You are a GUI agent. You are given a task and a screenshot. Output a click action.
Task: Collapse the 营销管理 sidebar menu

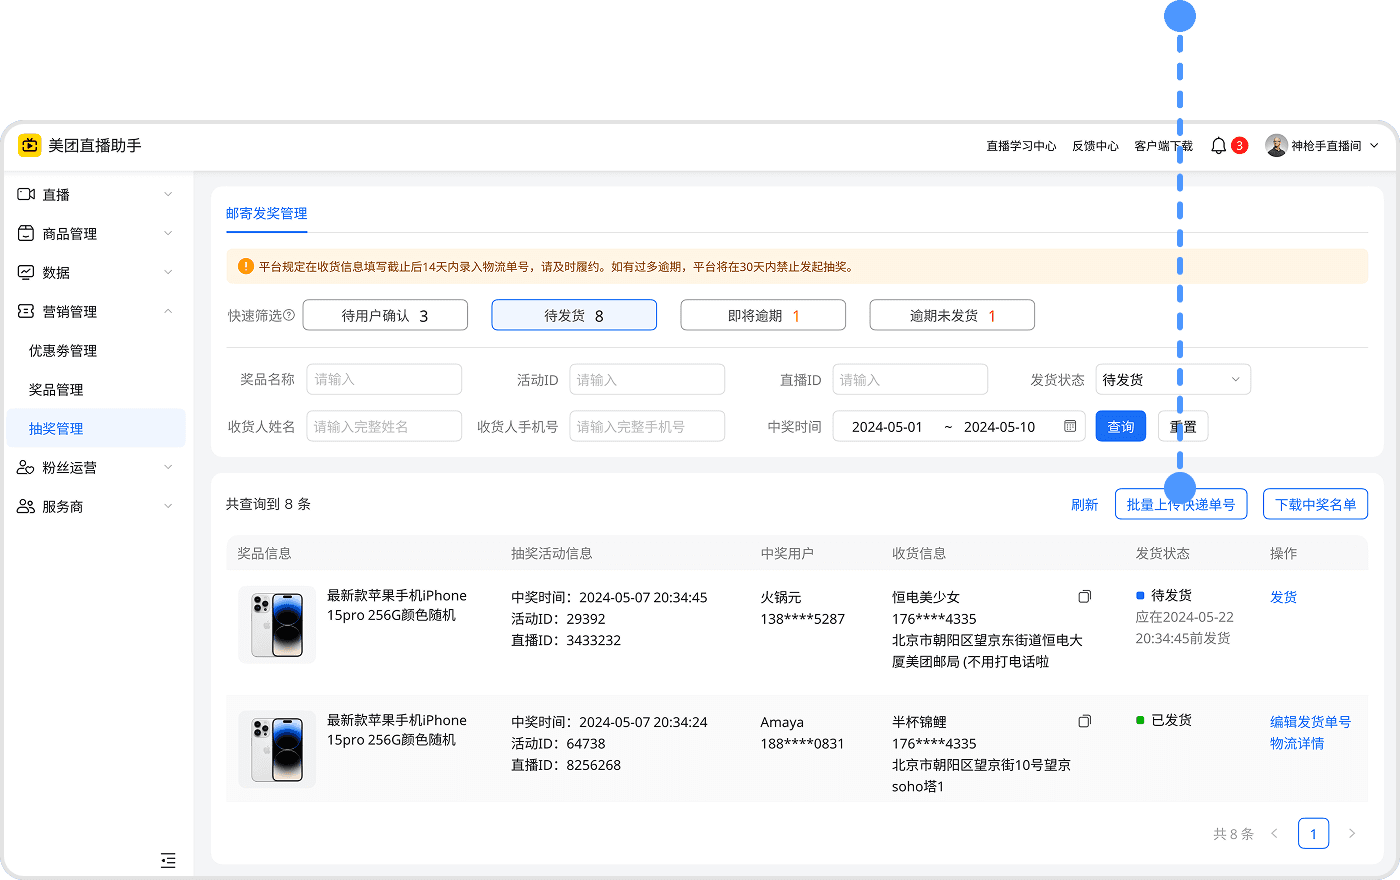[x=168, y=311]
